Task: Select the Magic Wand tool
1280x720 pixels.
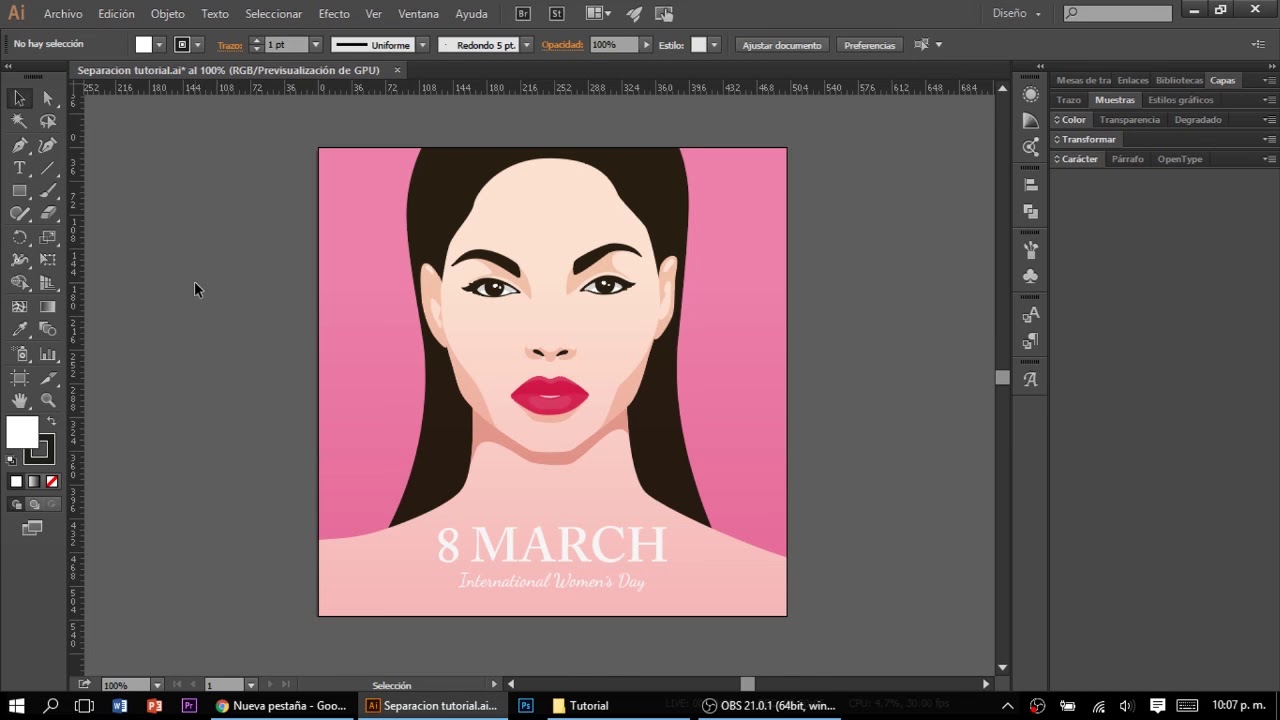Action: click(x=19, y=121)
